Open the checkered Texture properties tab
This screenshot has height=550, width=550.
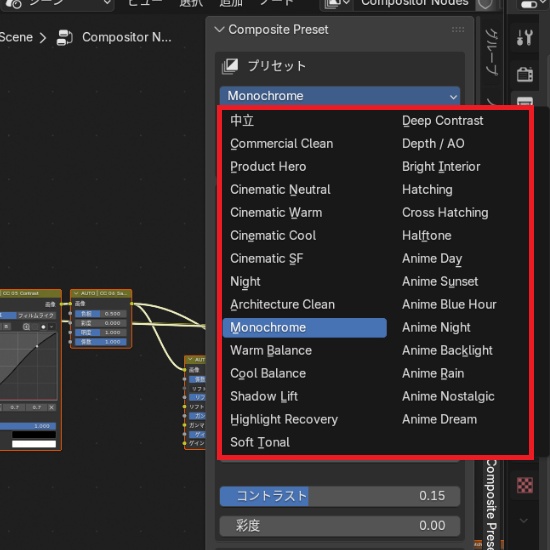(525, 485)
